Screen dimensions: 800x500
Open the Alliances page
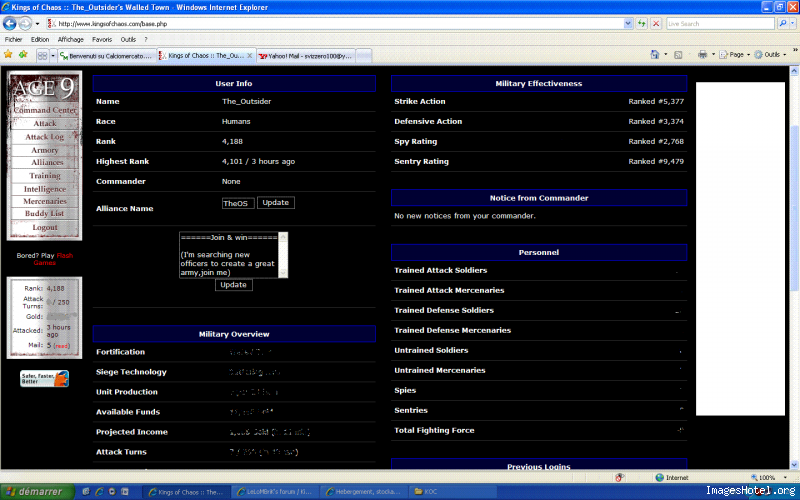(x=47, y=162)
